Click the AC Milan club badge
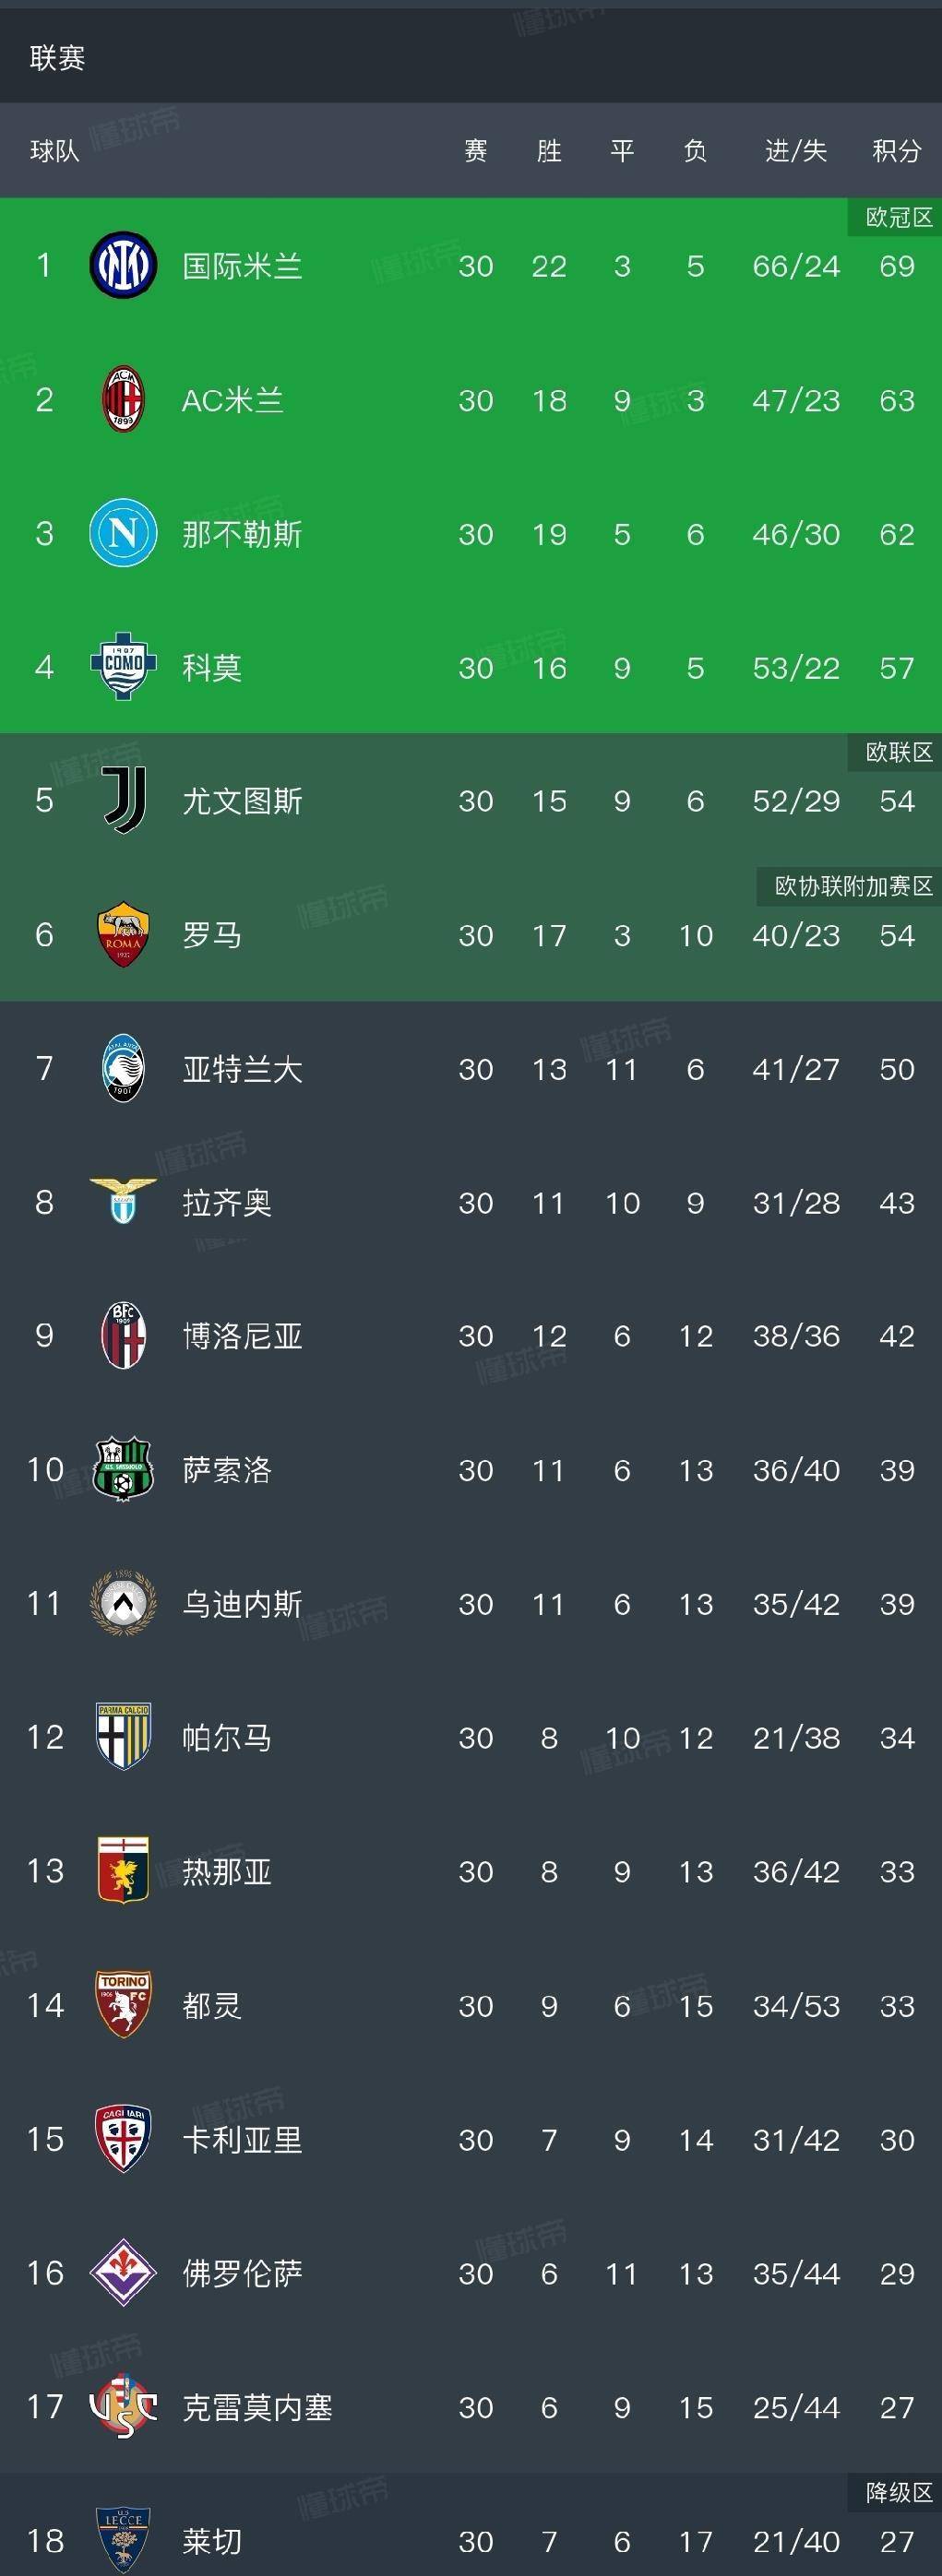 pyautogui.click(x=123, y=399)
